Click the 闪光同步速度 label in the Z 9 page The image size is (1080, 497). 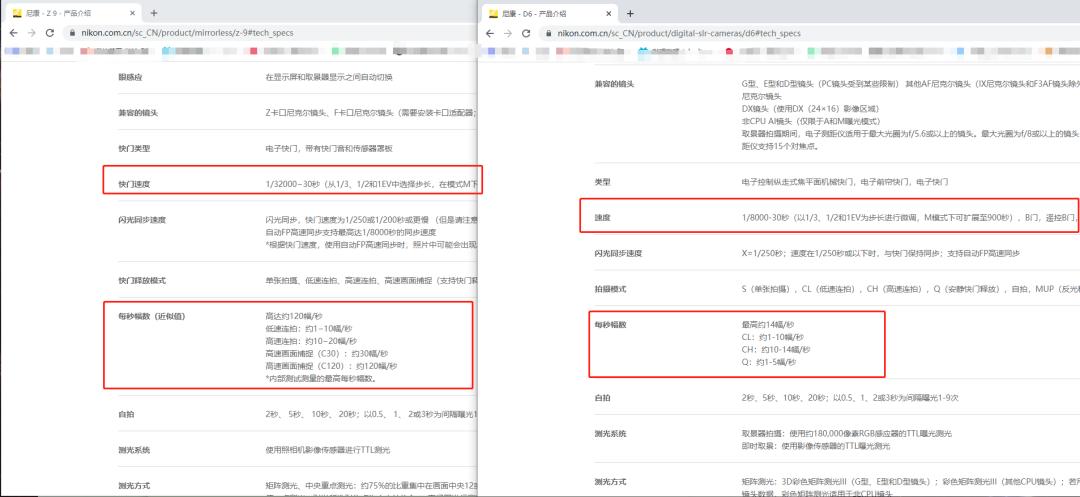coord(143,220)
